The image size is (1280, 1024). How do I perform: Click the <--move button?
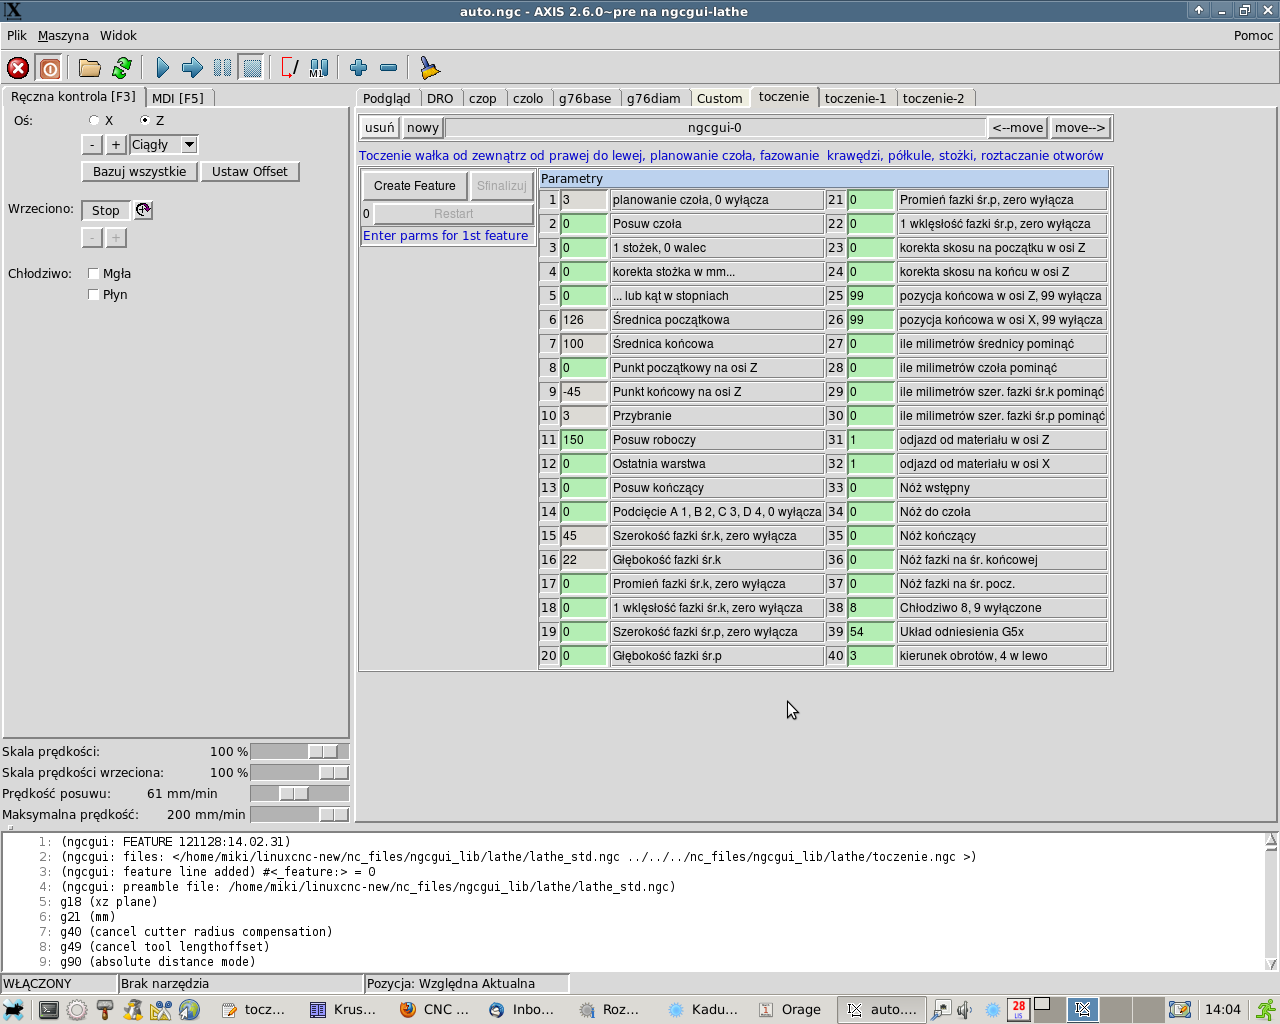[1018, 128]
